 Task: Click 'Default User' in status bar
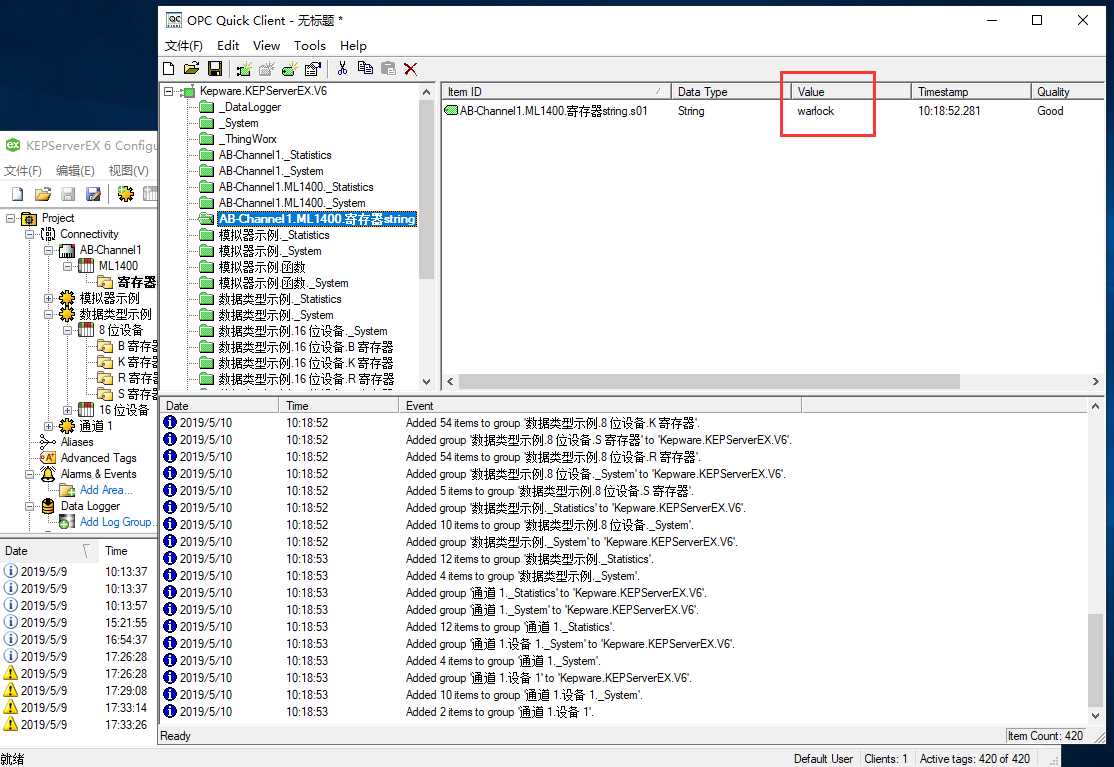coord(823,758)
